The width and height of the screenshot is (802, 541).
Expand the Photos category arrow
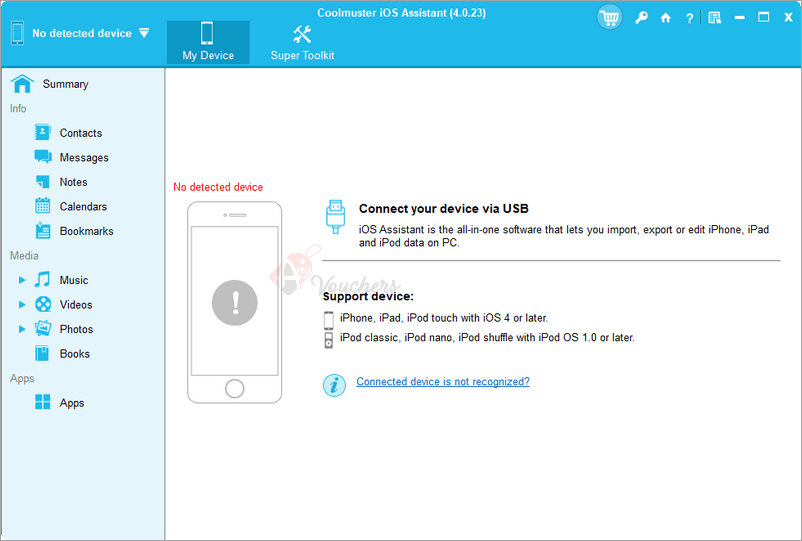coord(22,329)
